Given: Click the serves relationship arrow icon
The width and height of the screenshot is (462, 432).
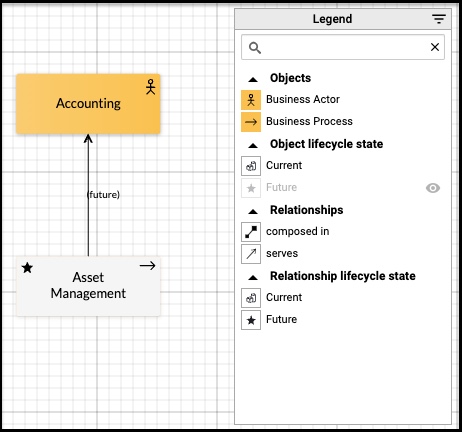Looking at the screenshot, I should (251, 254).
